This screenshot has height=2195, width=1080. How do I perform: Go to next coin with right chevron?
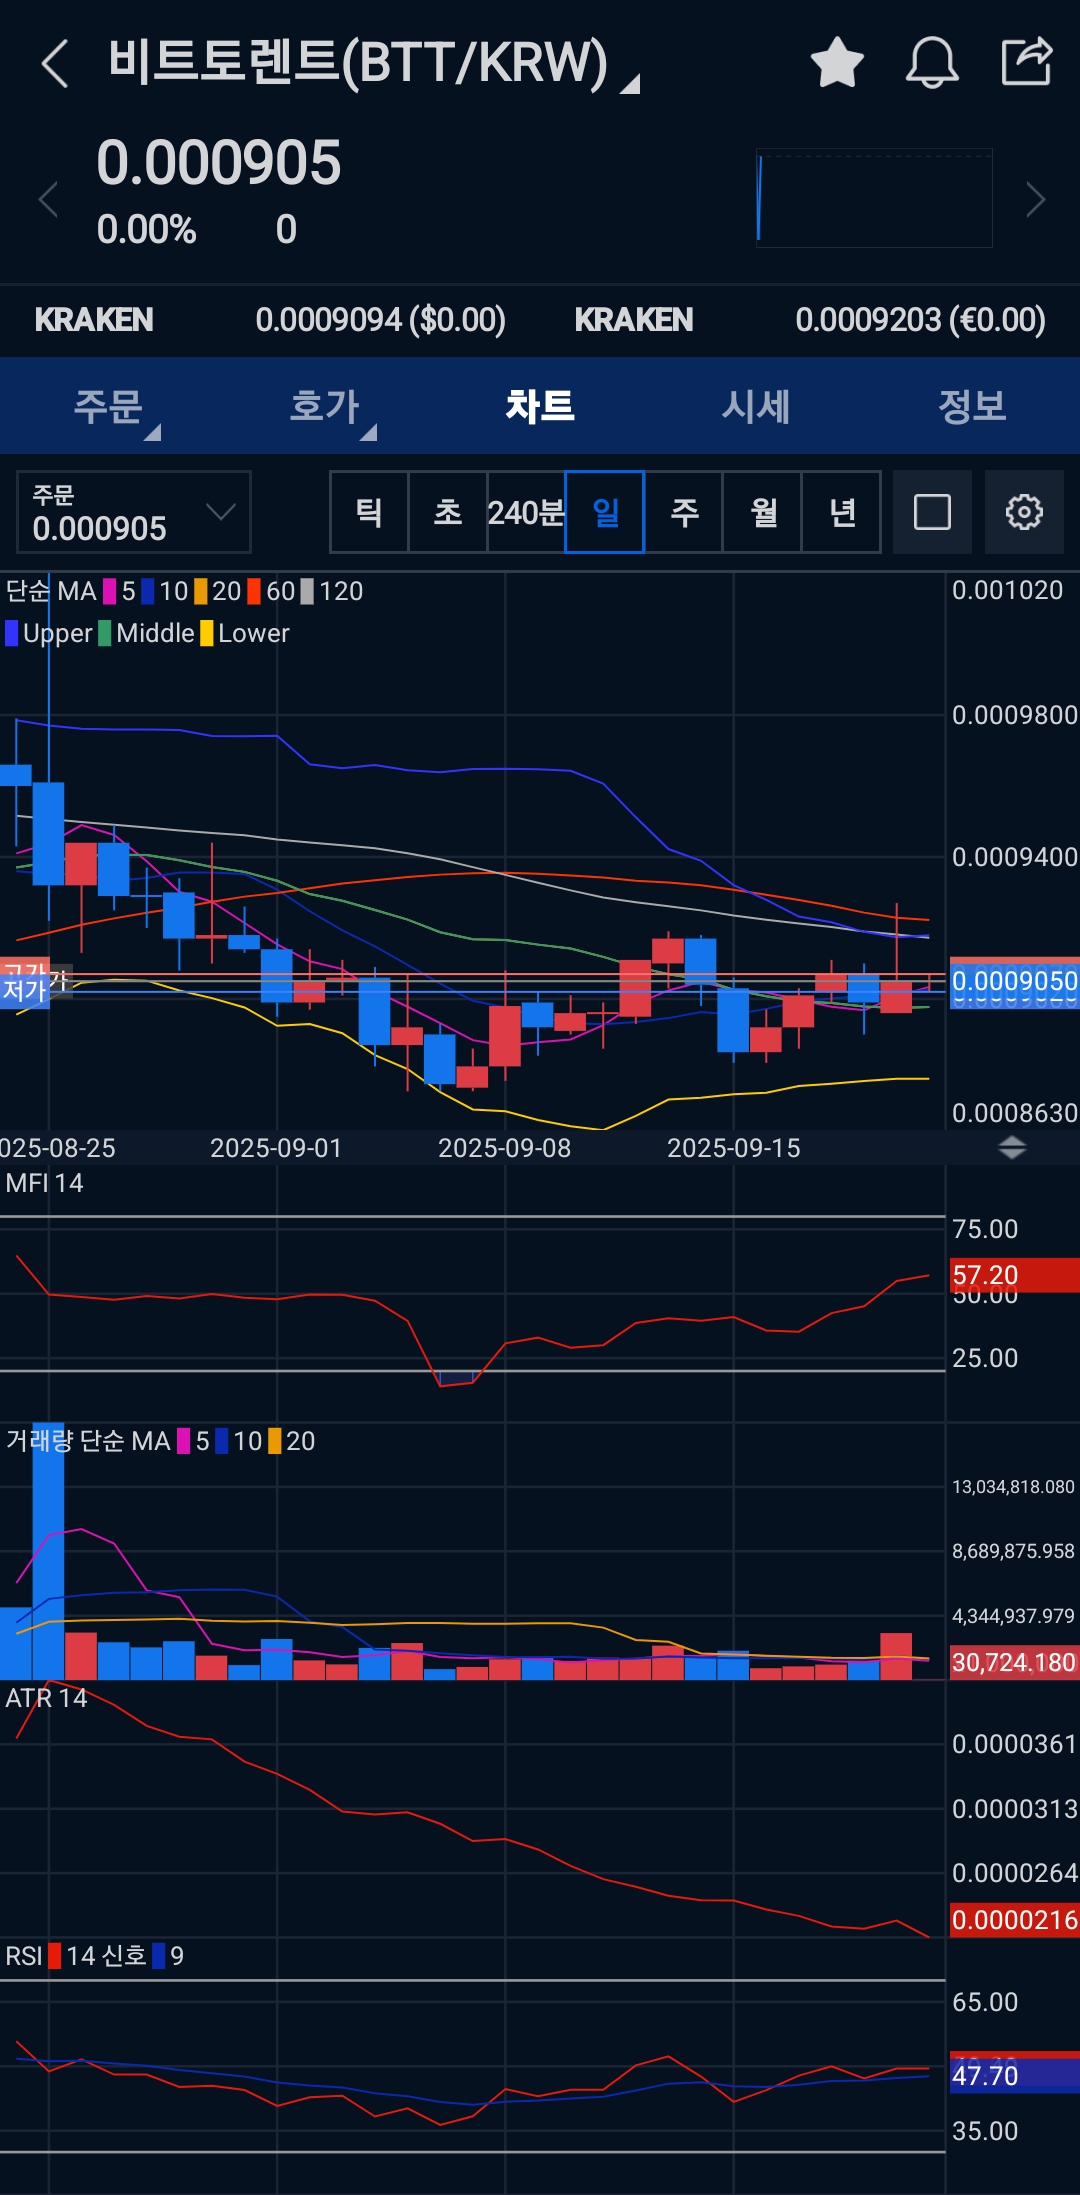click(1036, 199)
